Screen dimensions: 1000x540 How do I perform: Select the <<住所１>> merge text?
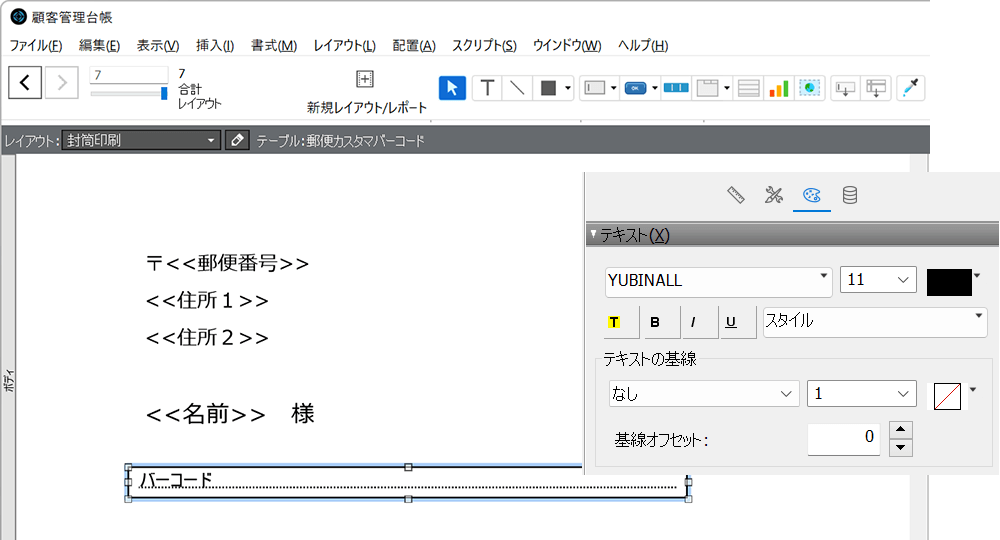point(207,300)
